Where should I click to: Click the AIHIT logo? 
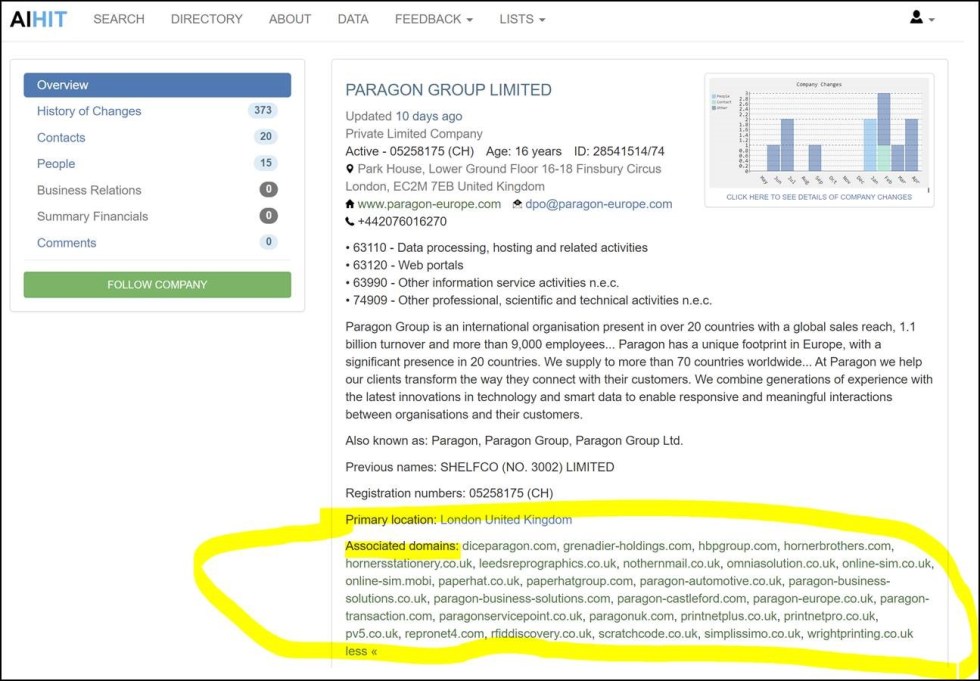[x=38, y=19]
